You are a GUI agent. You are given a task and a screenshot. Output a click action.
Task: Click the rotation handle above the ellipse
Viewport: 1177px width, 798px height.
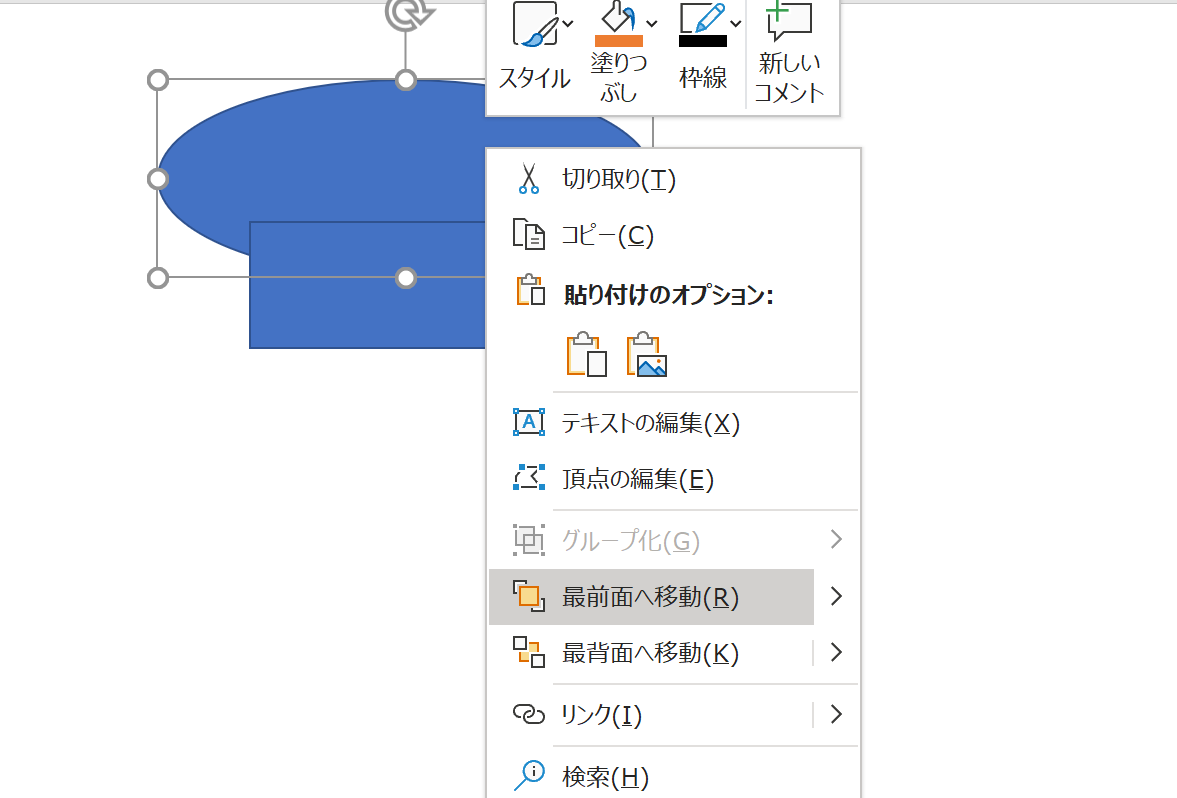(408, 14)
